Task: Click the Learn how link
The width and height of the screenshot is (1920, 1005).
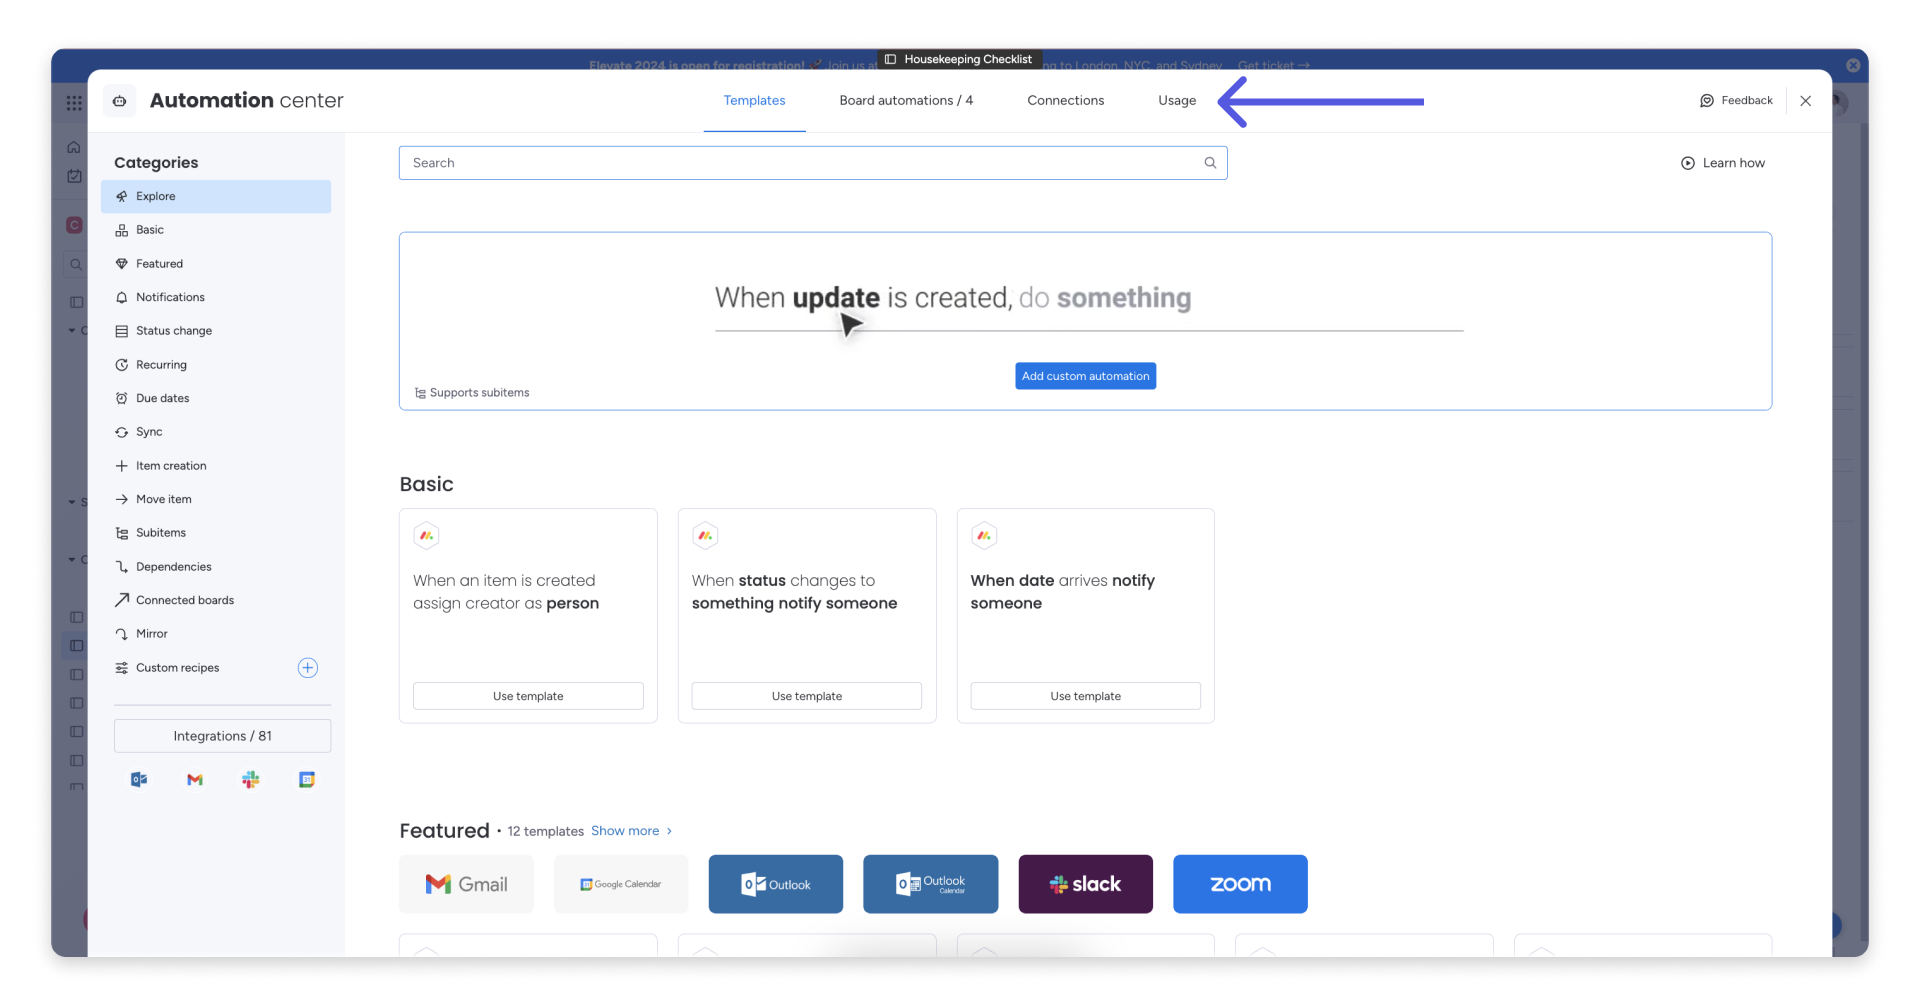Action: (1724, 162)
